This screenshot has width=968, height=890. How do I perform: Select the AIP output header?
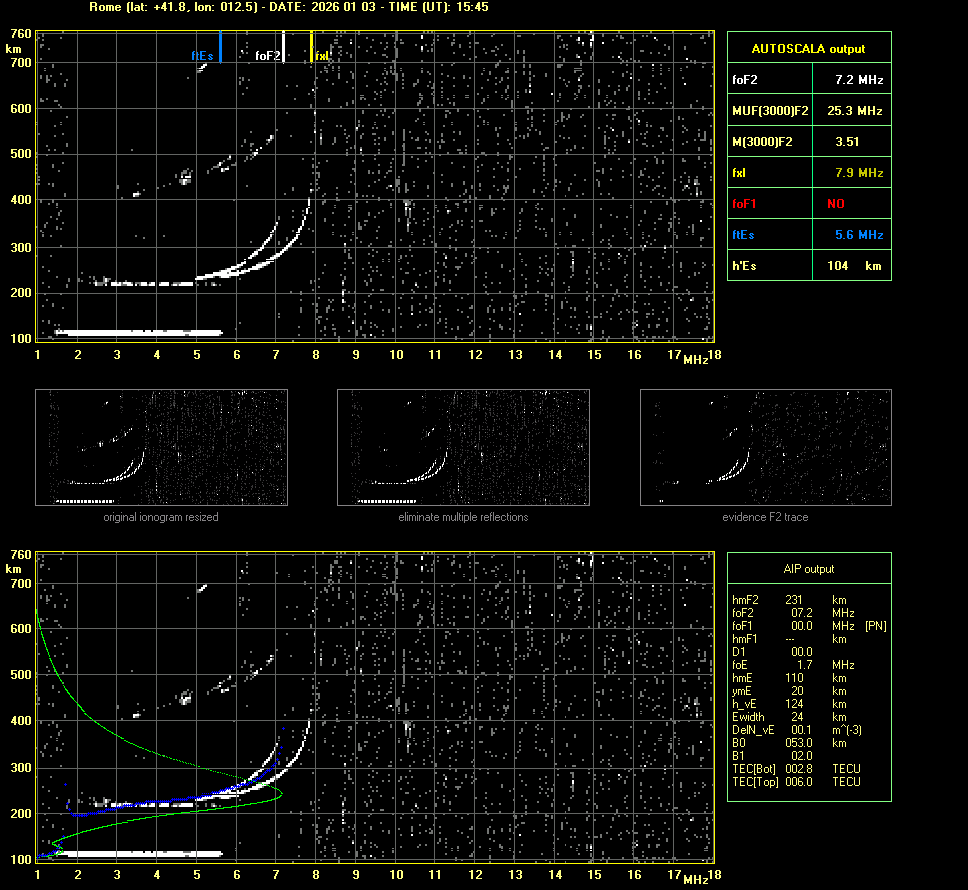pyautogui.click(x=808, y=569)
